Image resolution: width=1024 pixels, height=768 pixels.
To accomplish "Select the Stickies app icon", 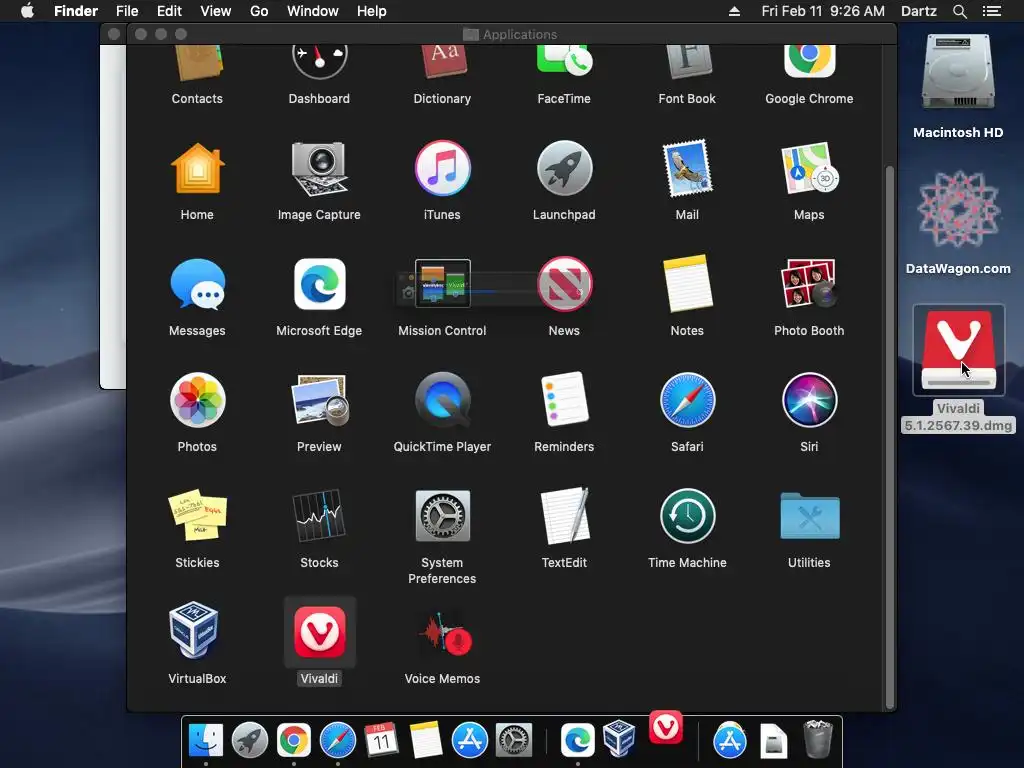I will tap(197, 515).
